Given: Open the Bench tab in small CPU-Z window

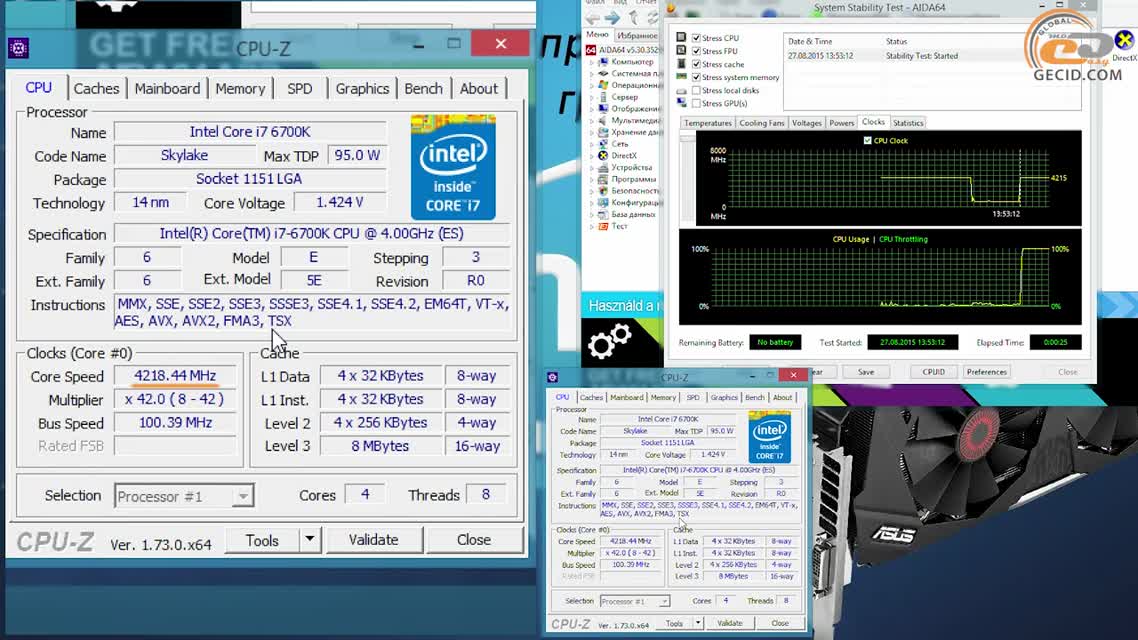Looking at the screenshot, I should coord(755,397).
